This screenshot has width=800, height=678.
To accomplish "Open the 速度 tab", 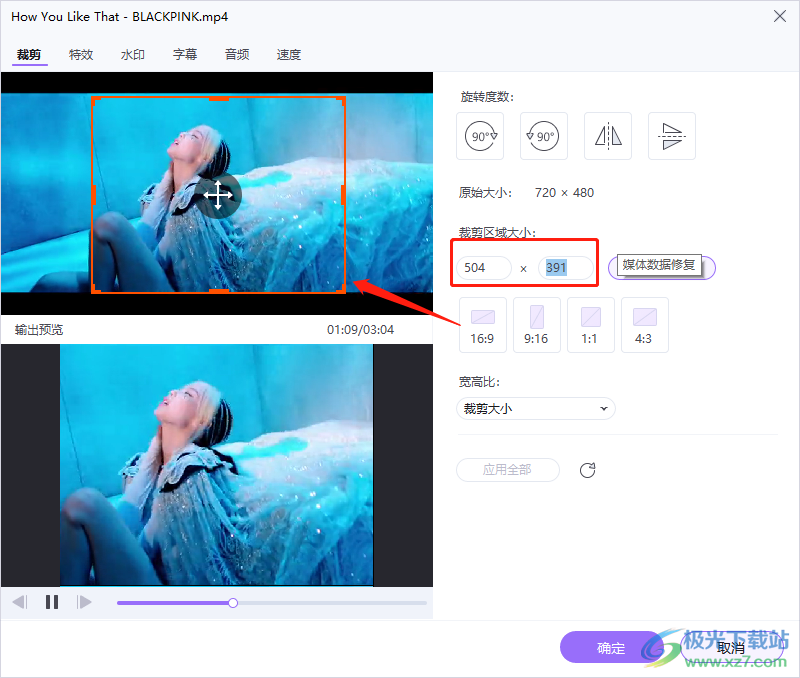I will pos(289,55).
